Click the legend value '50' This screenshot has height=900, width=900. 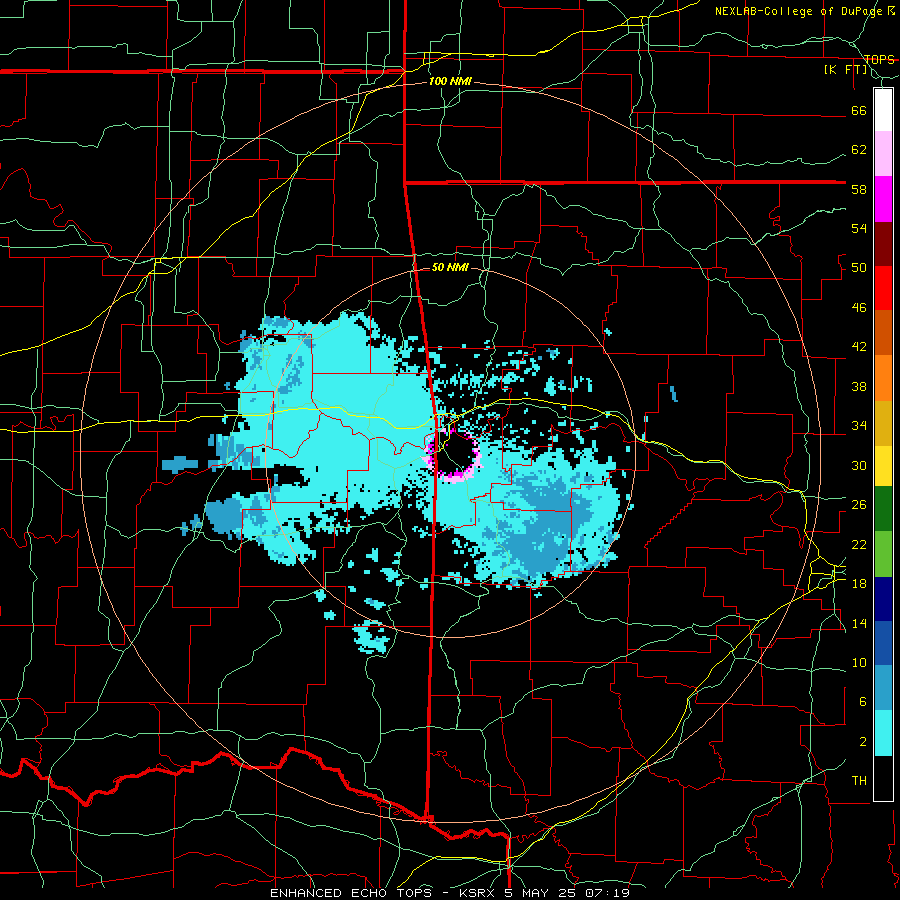859,268
